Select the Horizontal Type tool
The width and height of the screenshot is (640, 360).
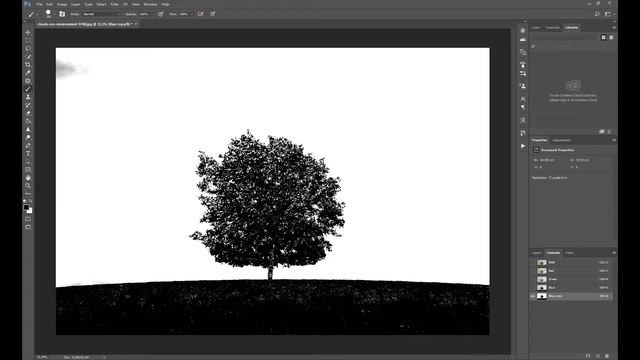pos(28,153)
